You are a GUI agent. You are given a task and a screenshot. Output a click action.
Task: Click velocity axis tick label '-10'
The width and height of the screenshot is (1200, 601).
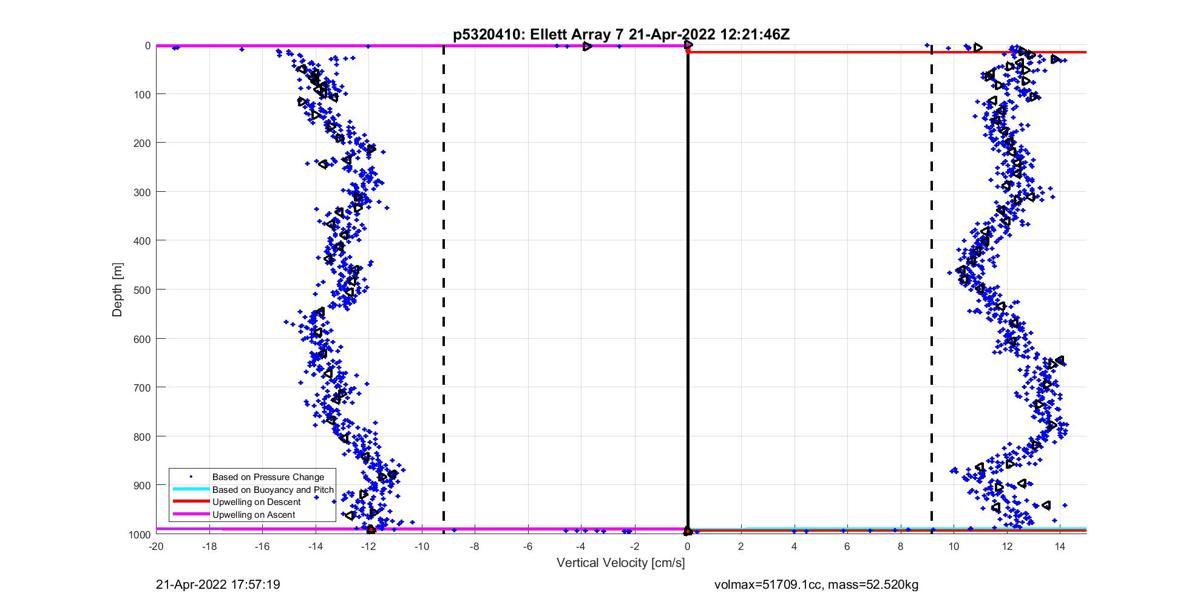421,547
